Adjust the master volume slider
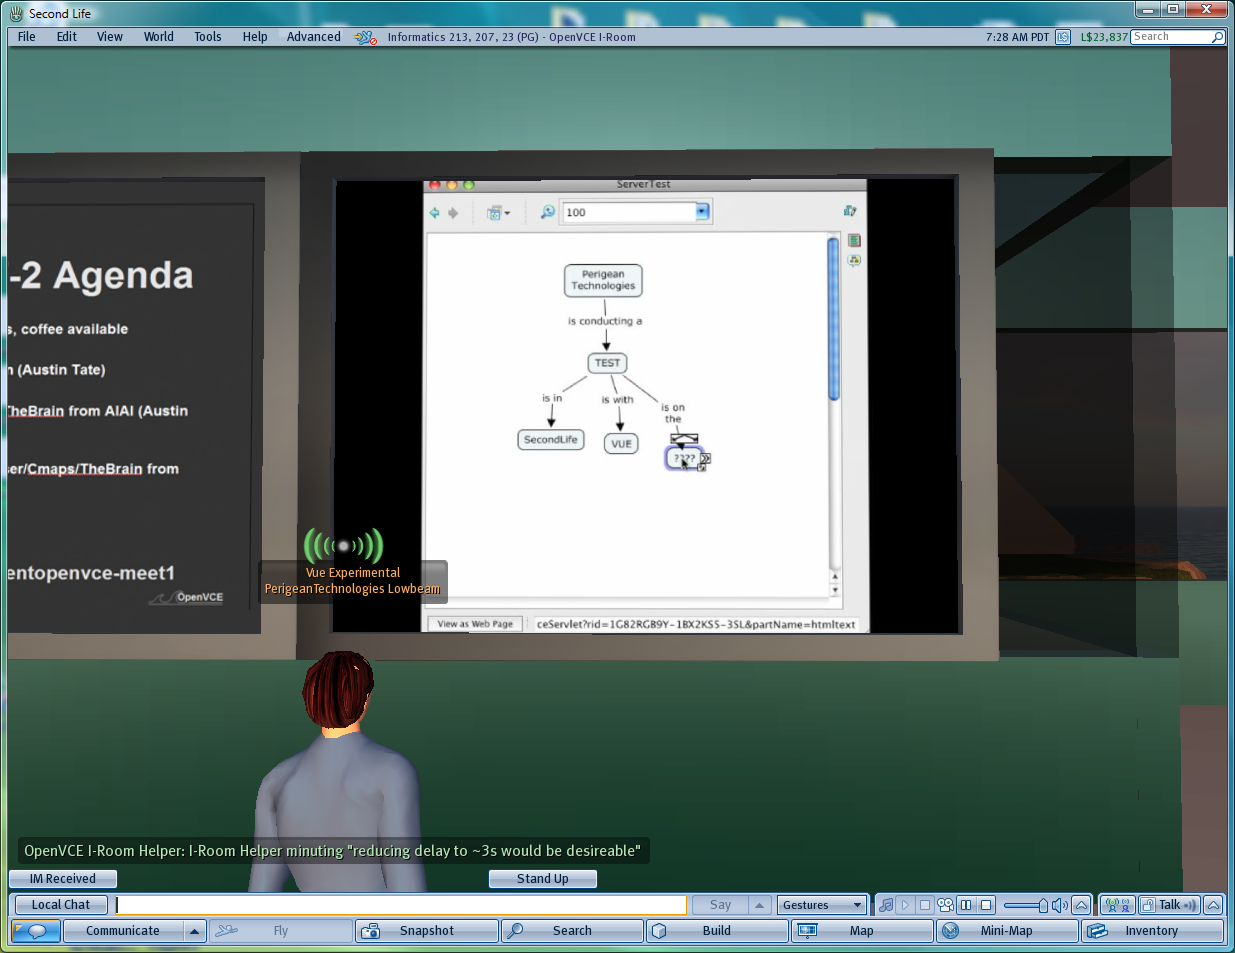Image resolution: width=1235 pixels, height=953 pixels. (1026, 905)
